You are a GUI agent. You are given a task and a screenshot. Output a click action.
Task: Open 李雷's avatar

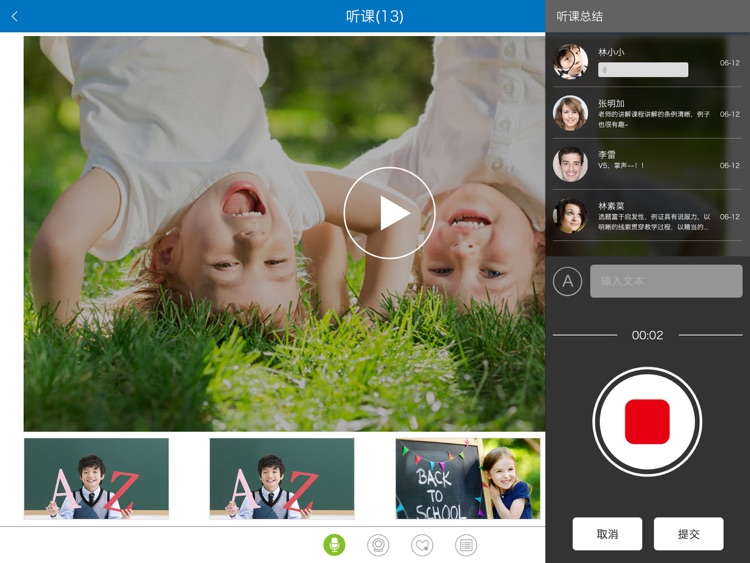coord(570,164)
